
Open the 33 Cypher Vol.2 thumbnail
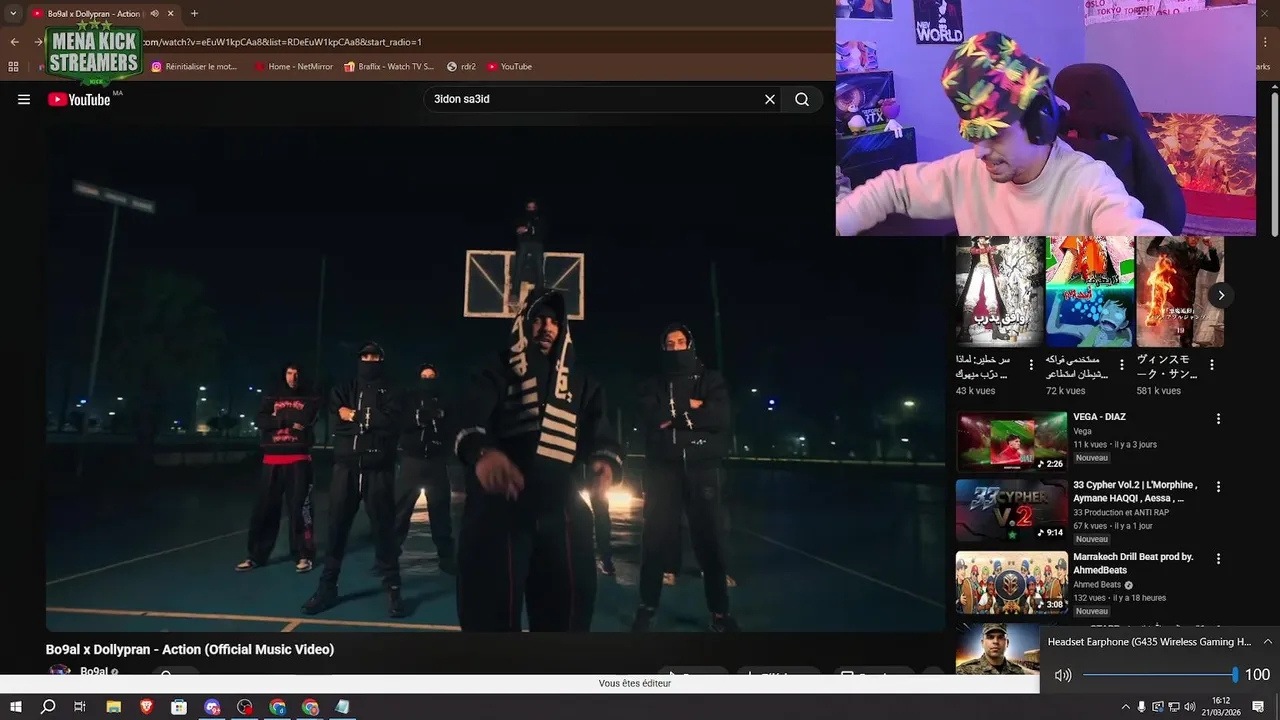pos(1011,511)
